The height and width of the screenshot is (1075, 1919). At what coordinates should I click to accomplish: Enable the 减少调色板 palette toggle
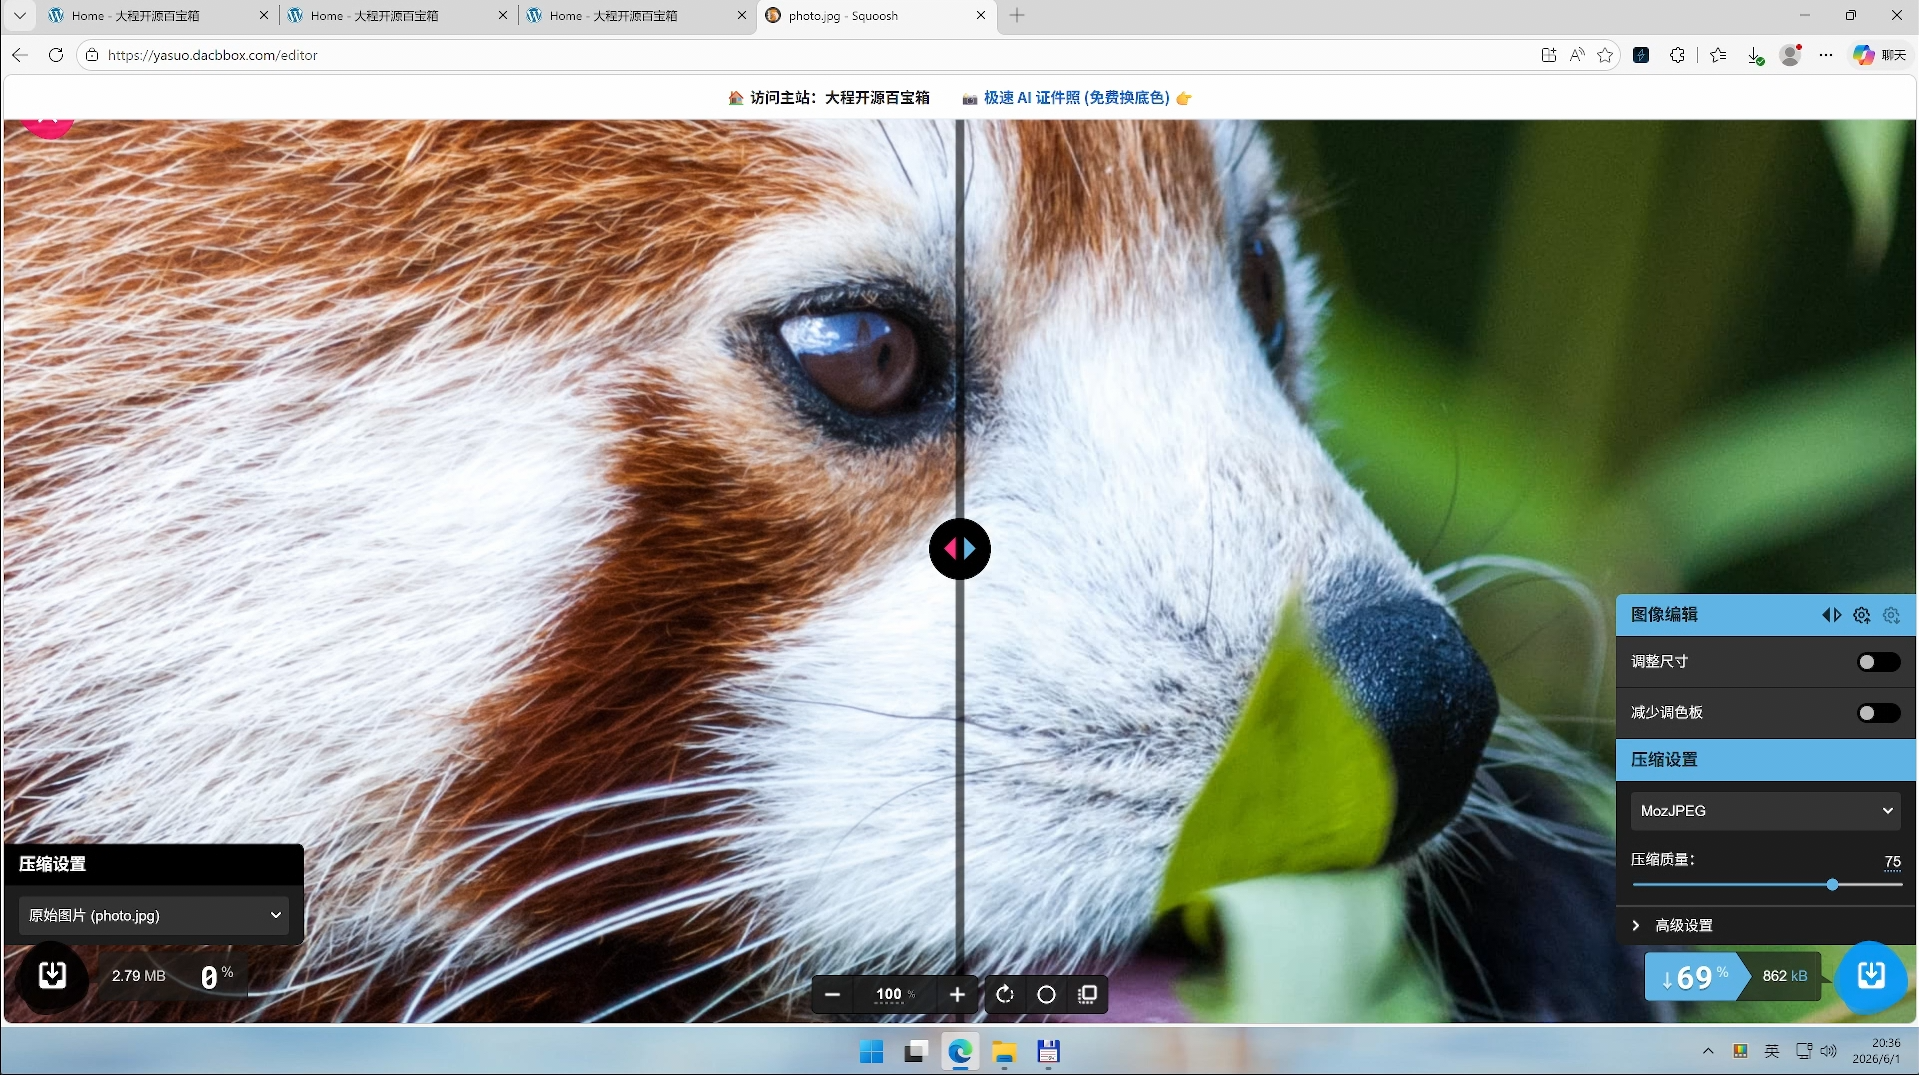(1878, 713)
